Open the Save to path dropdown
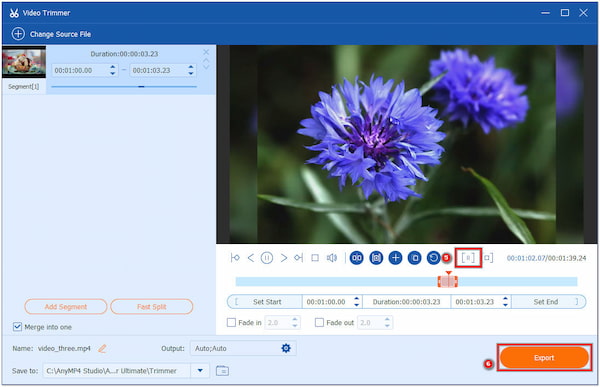 pyautogui.click(x=200, y=371)
